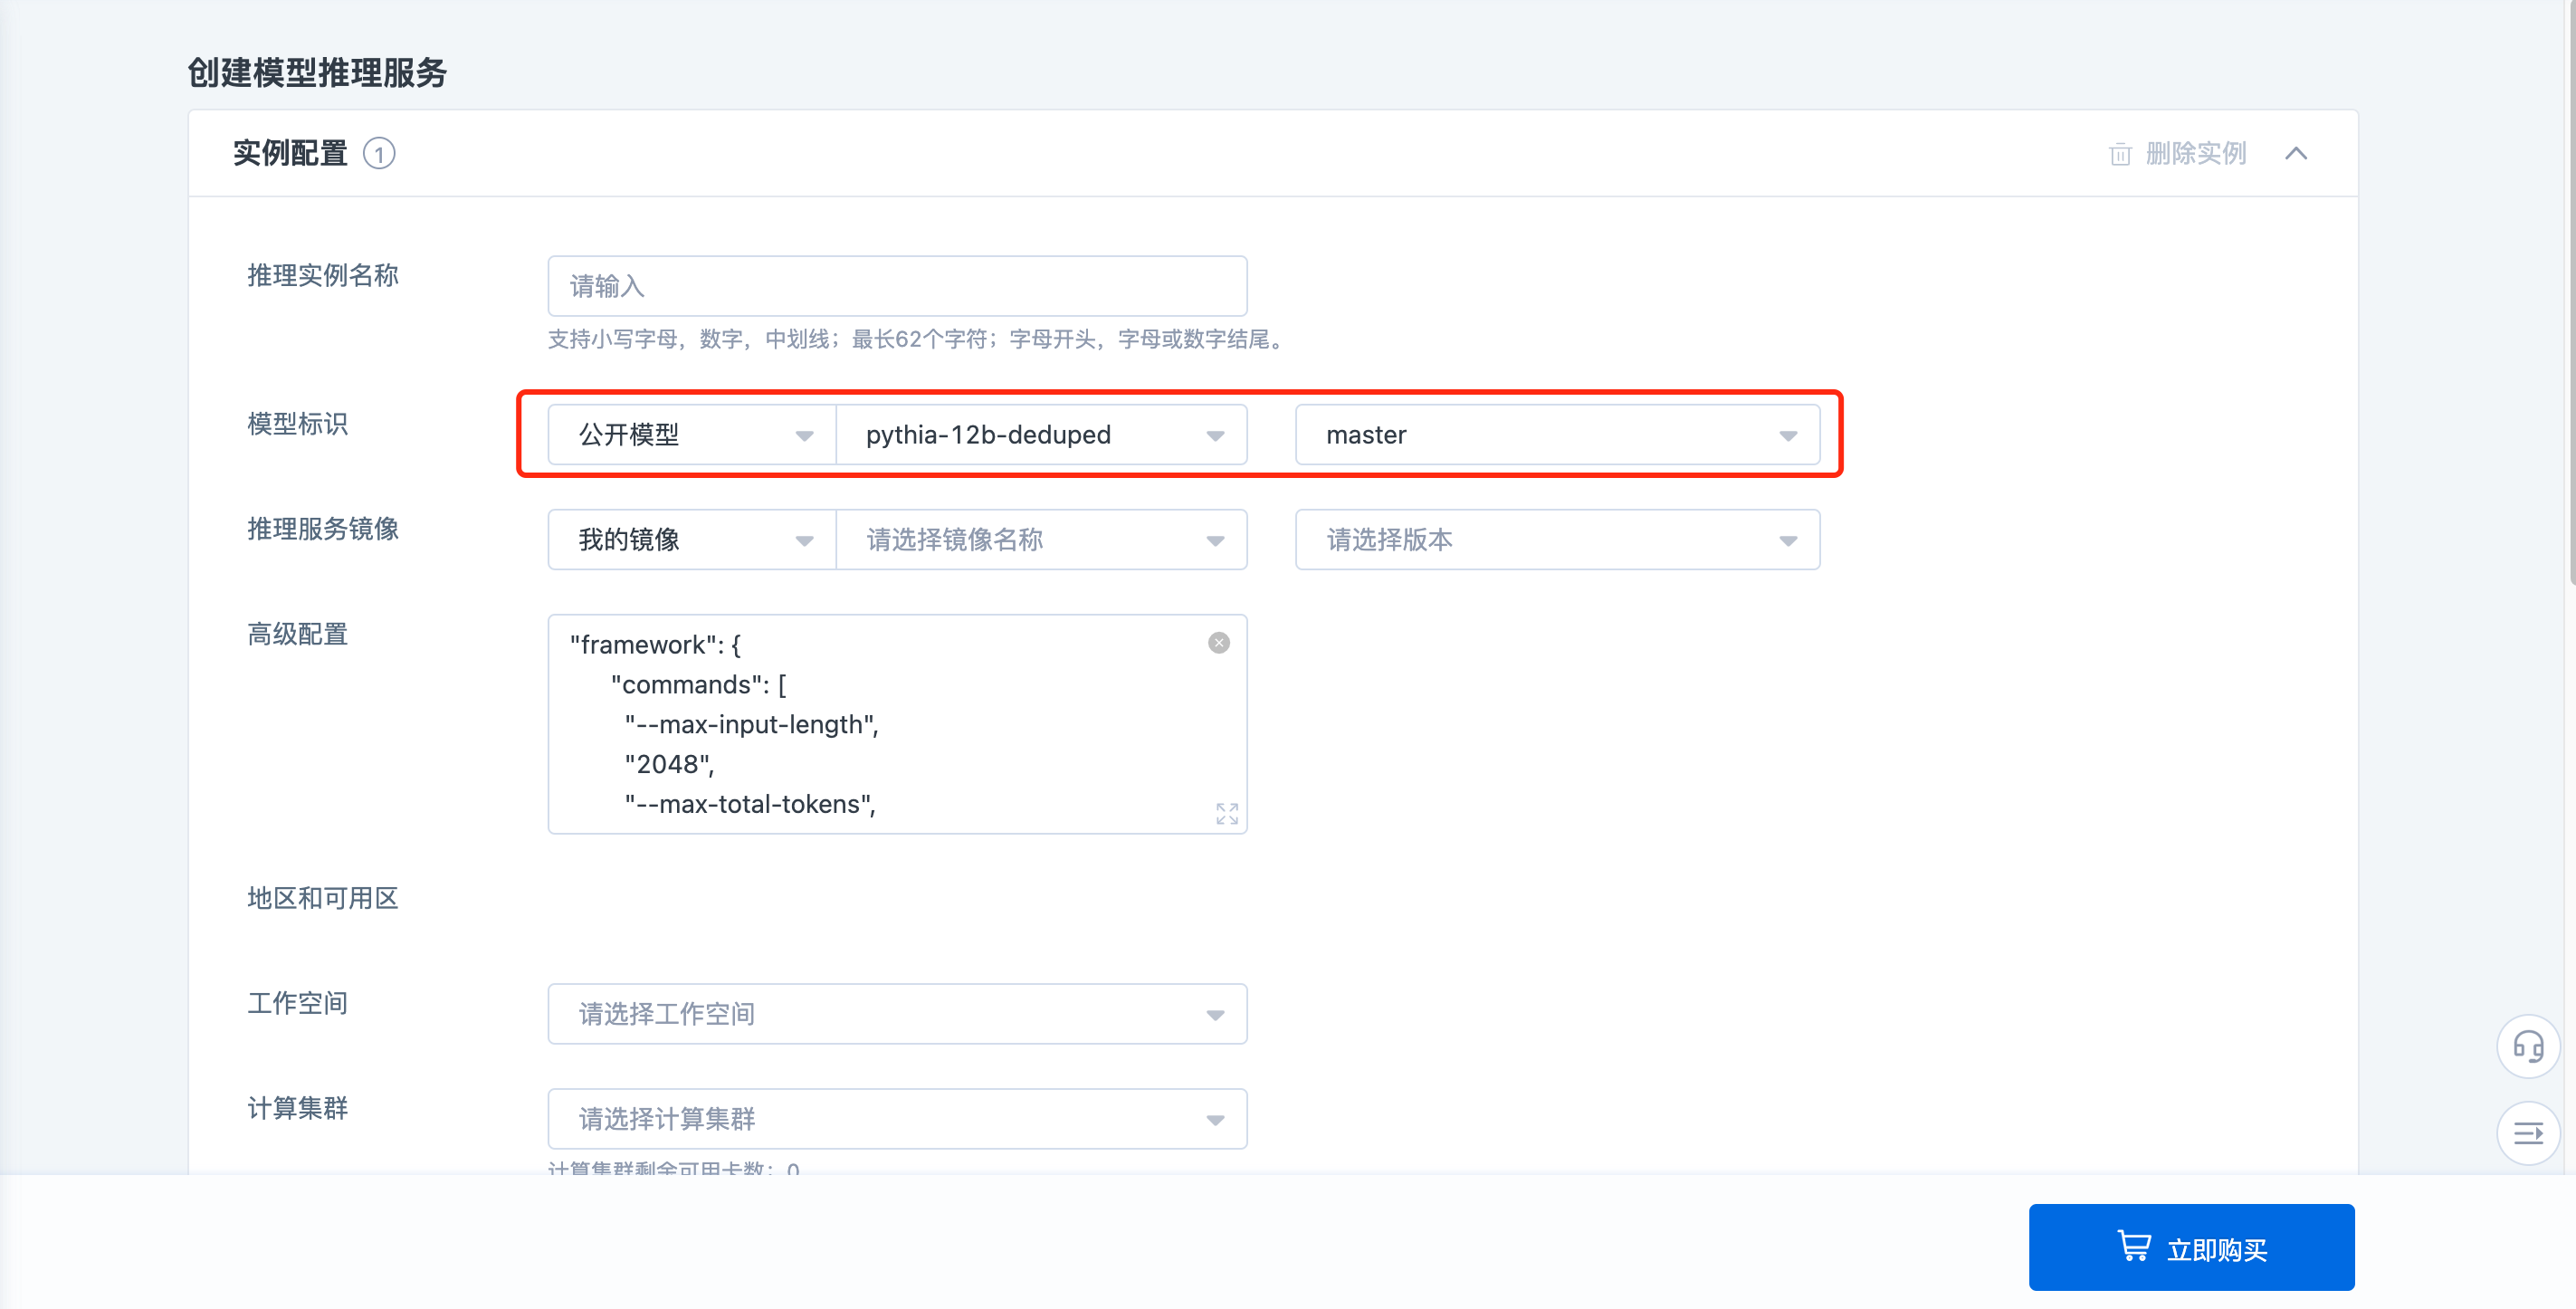This screenshot has height=1309, width=2576.
Task: Click the info circle next to 实例配置
Action: pos(379,154)
